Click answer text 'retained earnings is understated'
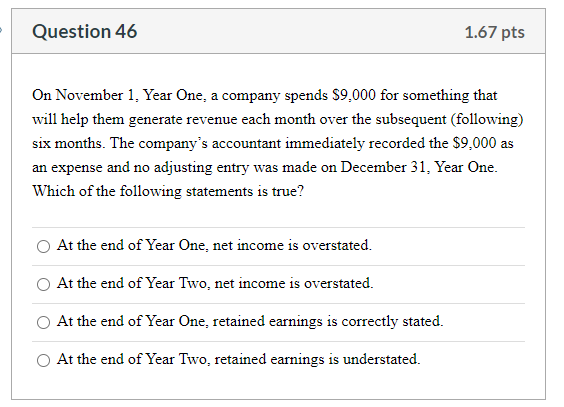 coord(317,360)
